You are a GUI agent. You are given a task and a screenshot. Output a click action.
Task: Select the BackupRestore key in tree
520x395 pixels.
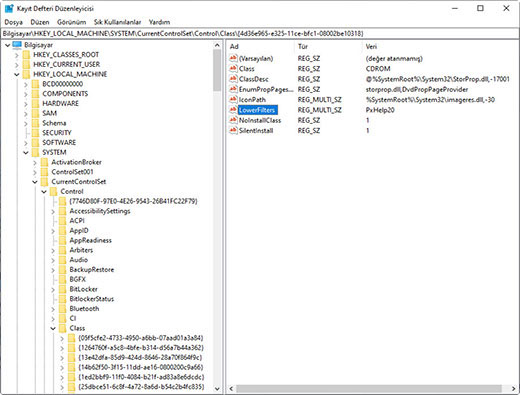pyautogui.click(x=92, y=270)
